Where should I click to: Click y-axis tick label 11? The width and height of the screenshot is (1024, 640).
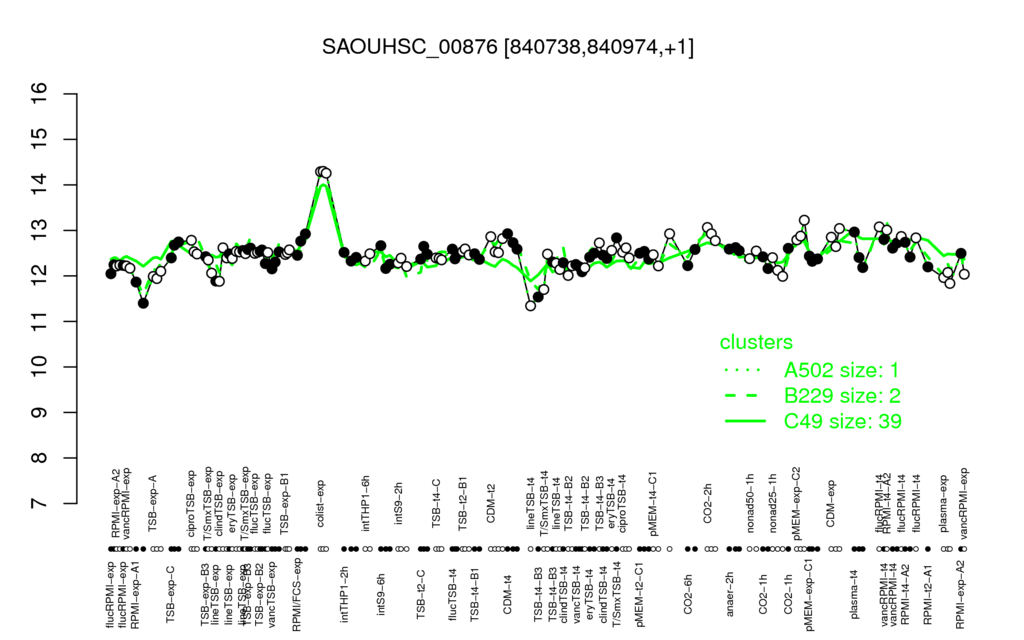click(x=40, y=321)
